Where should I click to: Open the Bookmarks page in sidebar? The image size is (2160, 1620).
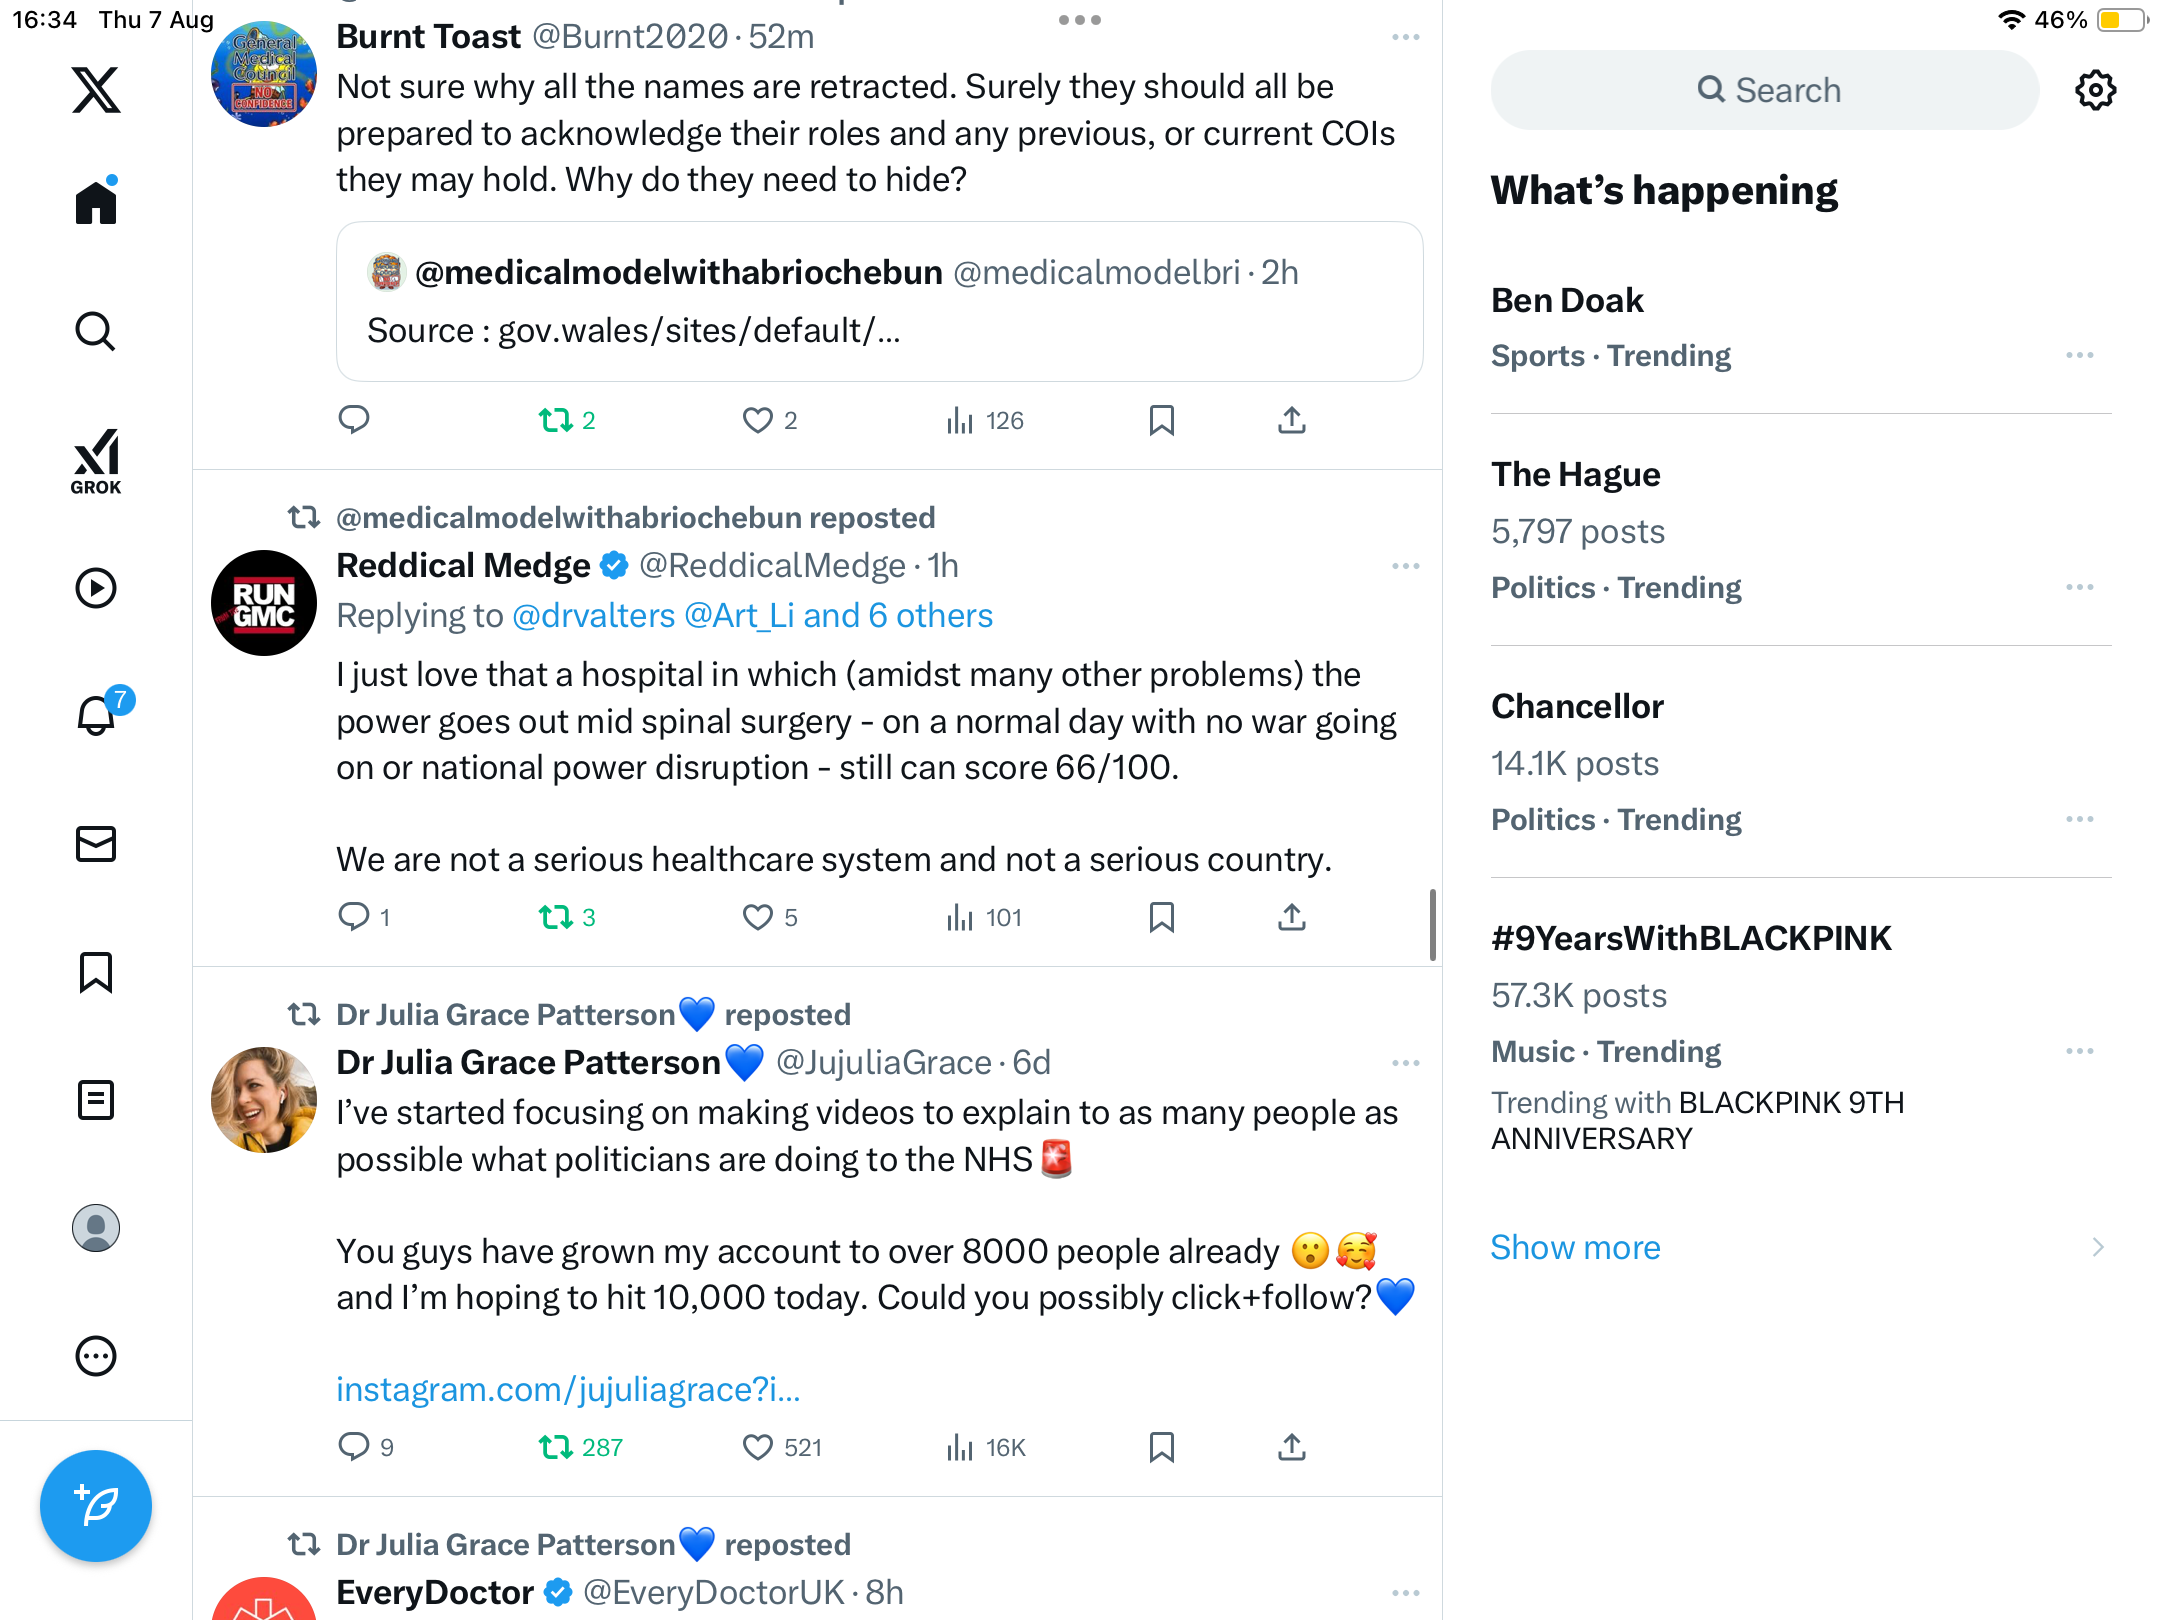96,972
